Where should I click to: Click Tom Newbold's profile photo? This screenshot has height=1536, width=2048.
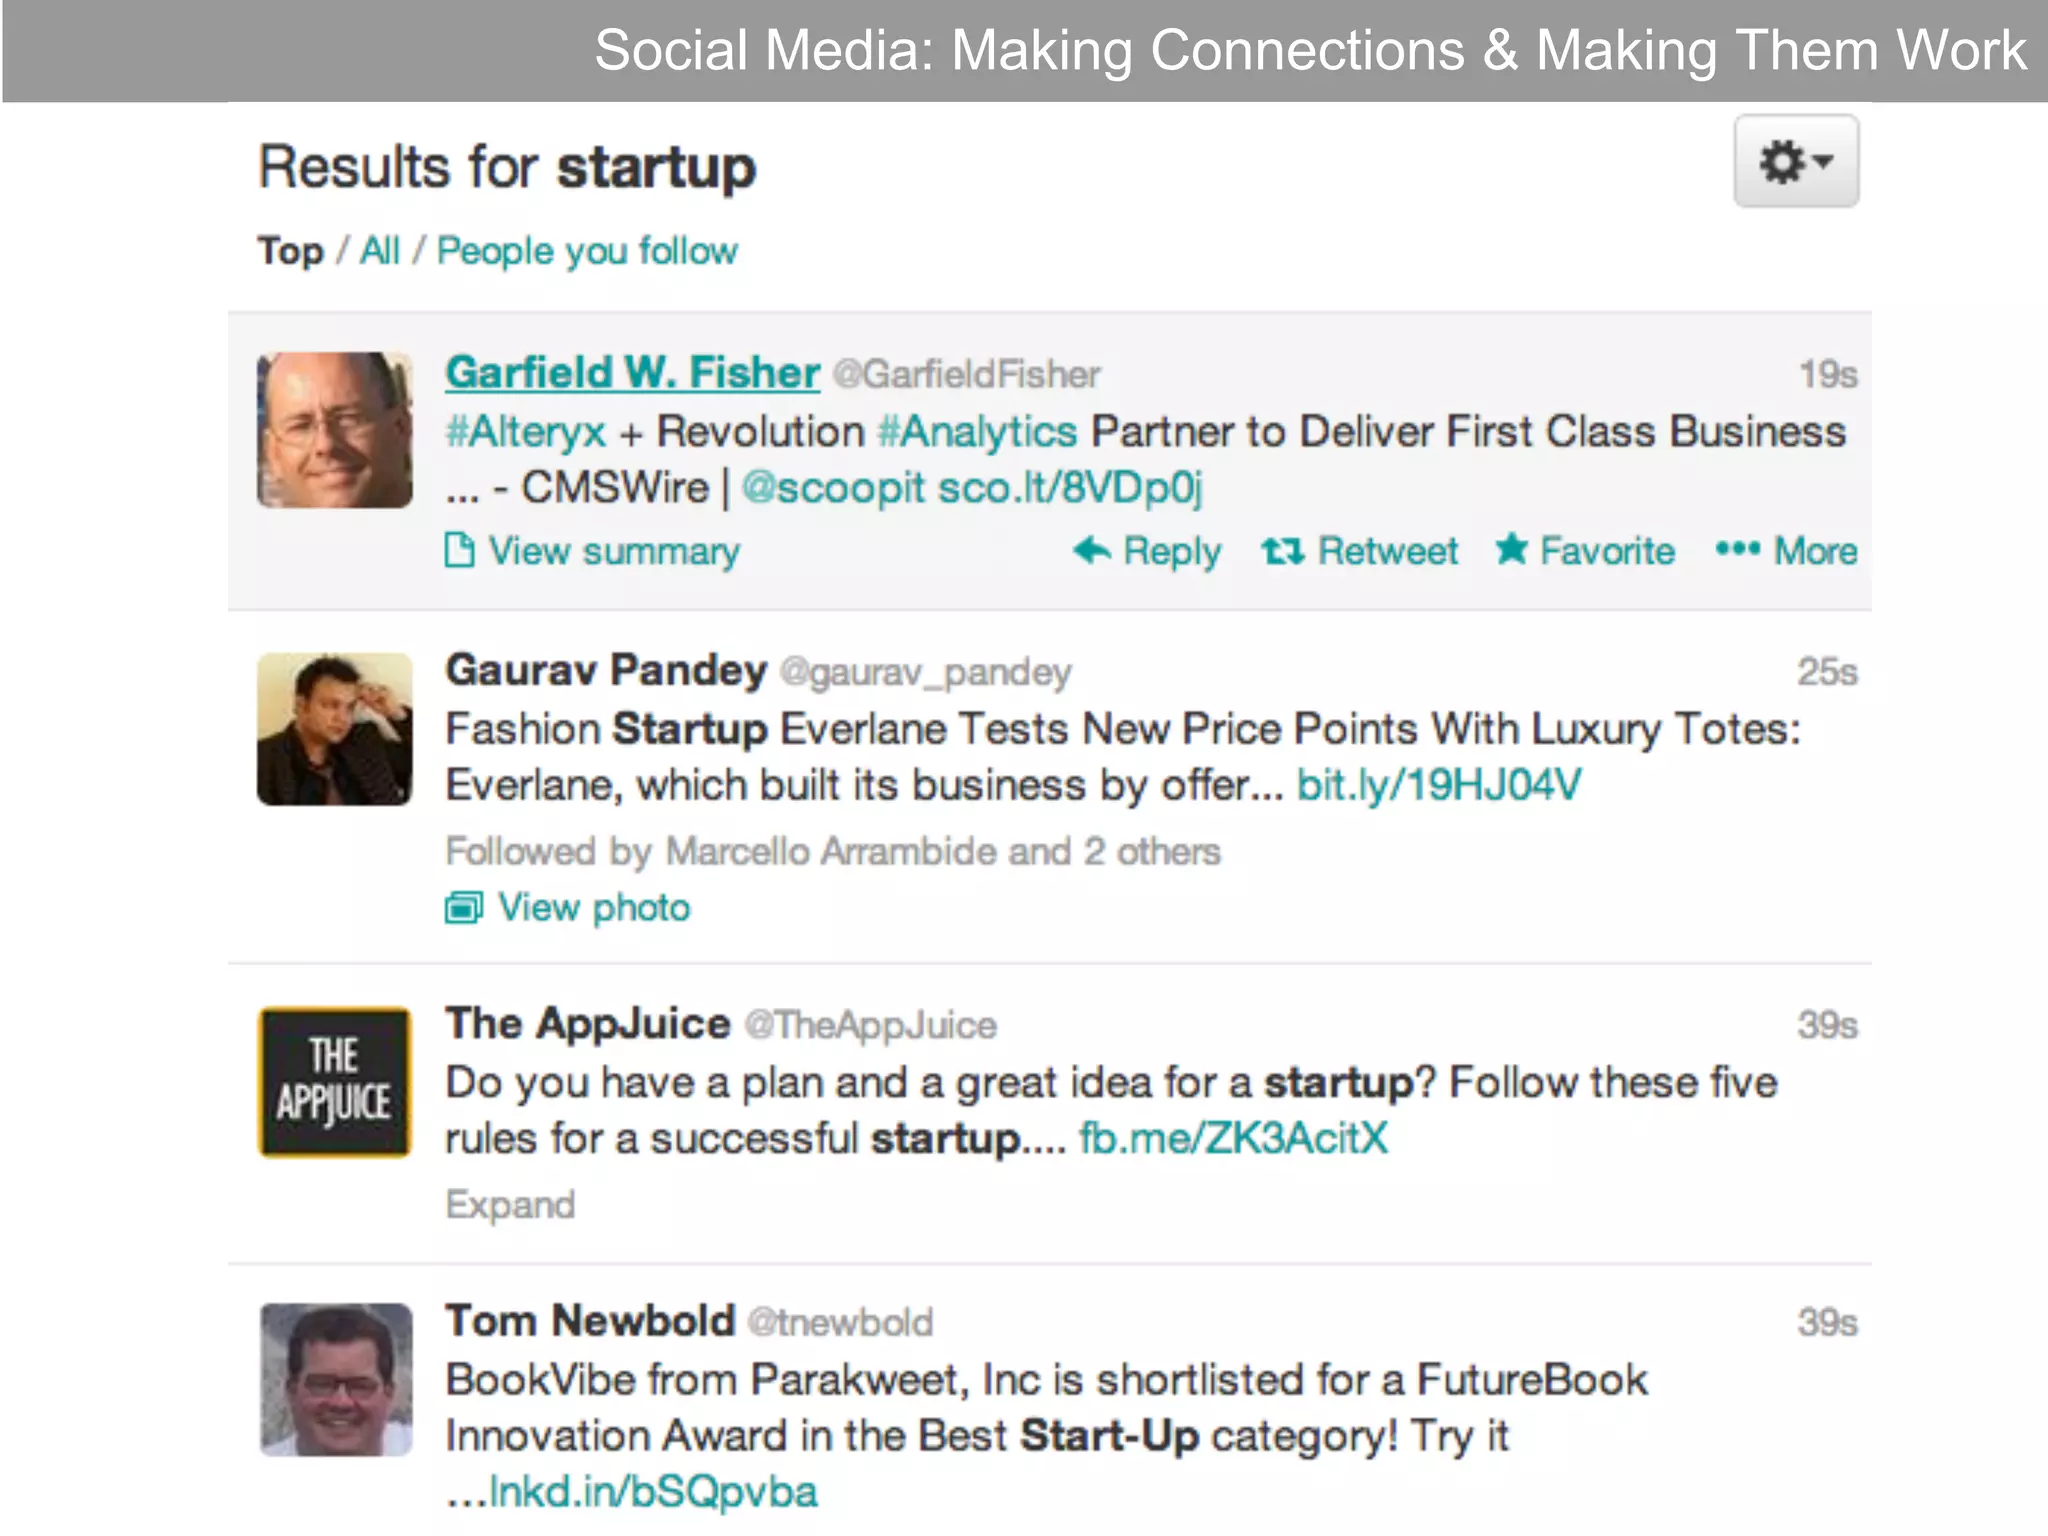[336, 1379]
